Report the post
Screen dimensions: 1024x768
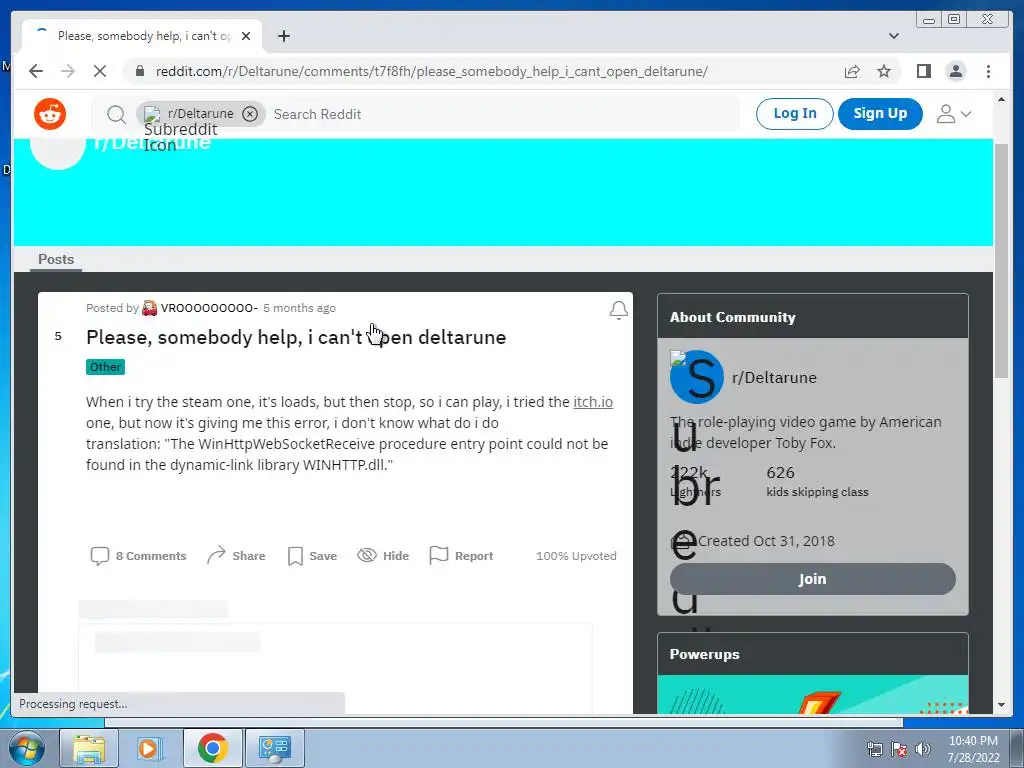(461, 556)
